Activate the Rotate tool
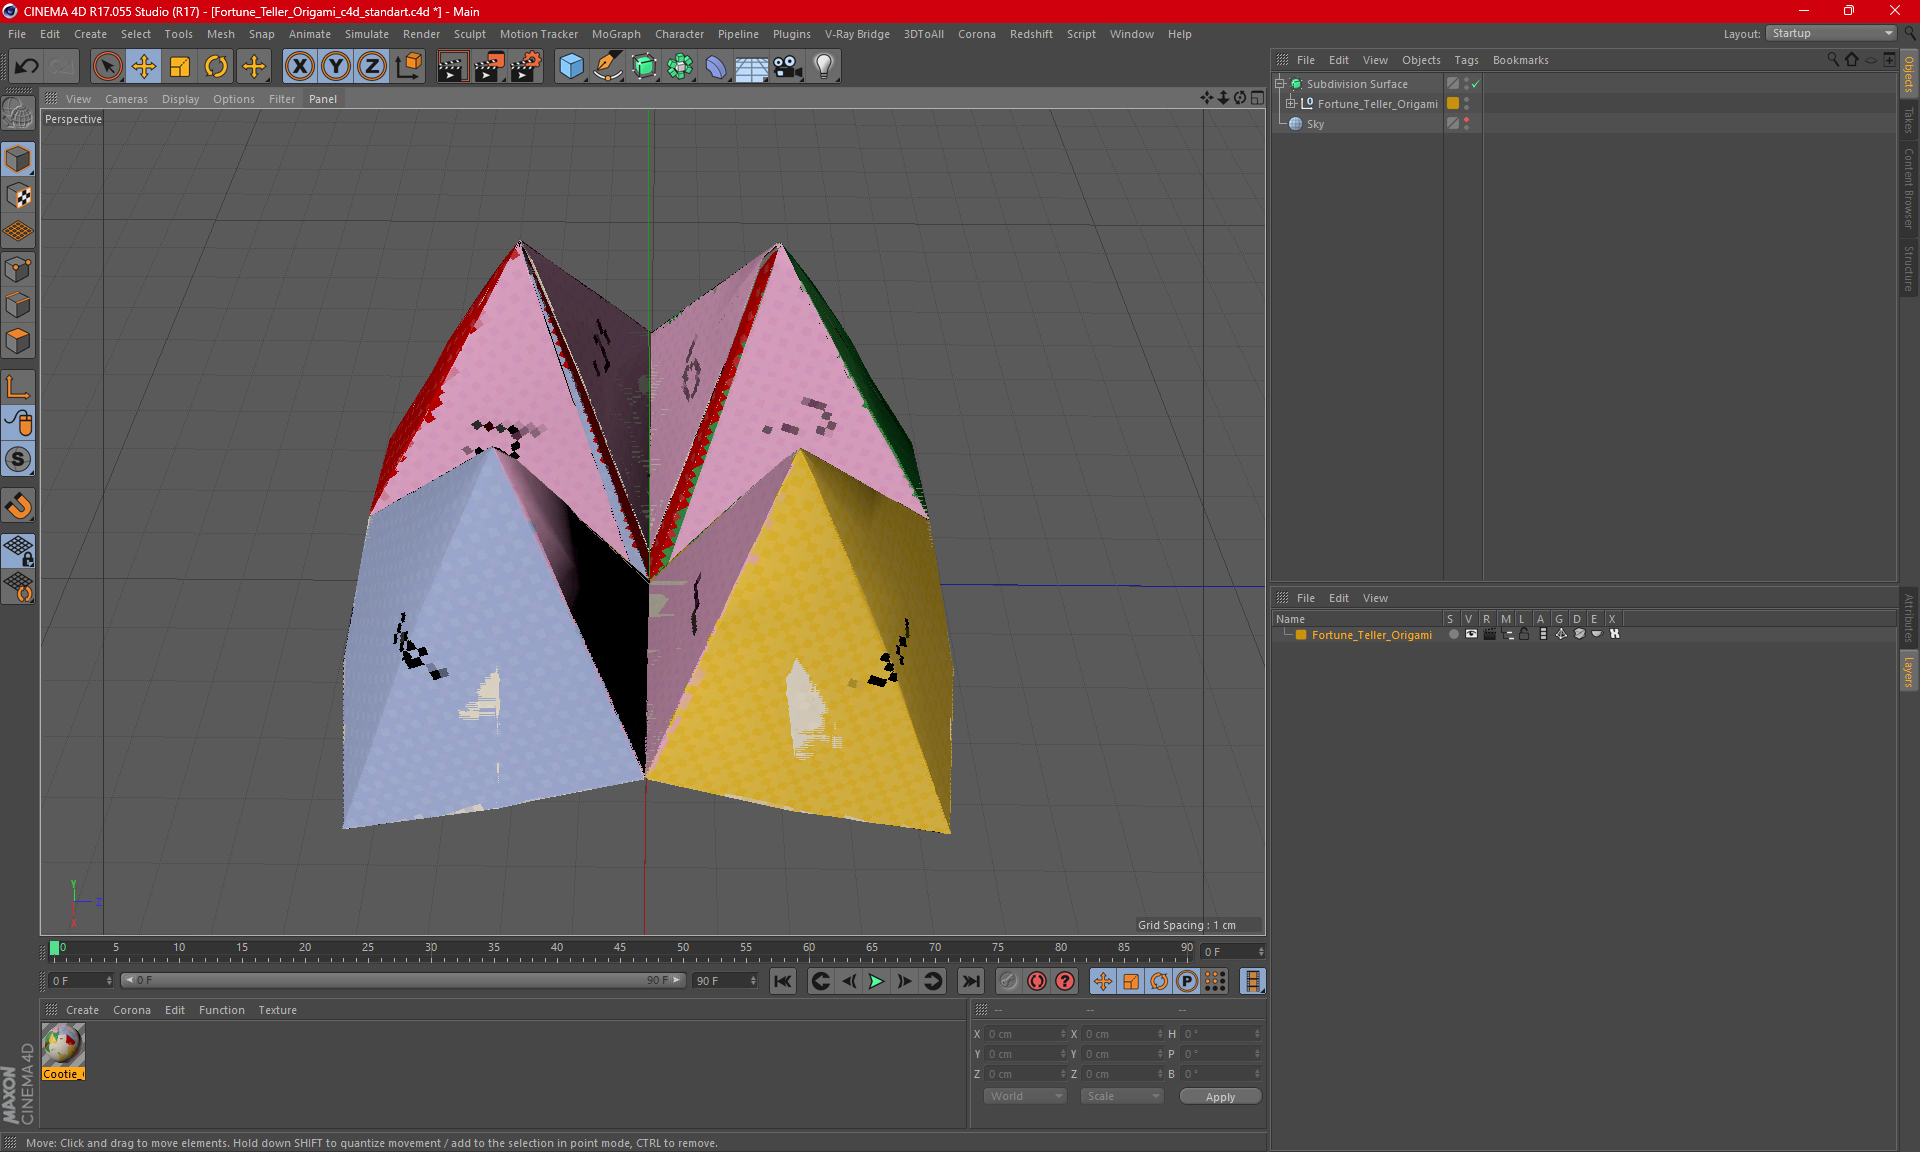The height and width of the screenshot is (1152, 1920). tap(216, 67)
